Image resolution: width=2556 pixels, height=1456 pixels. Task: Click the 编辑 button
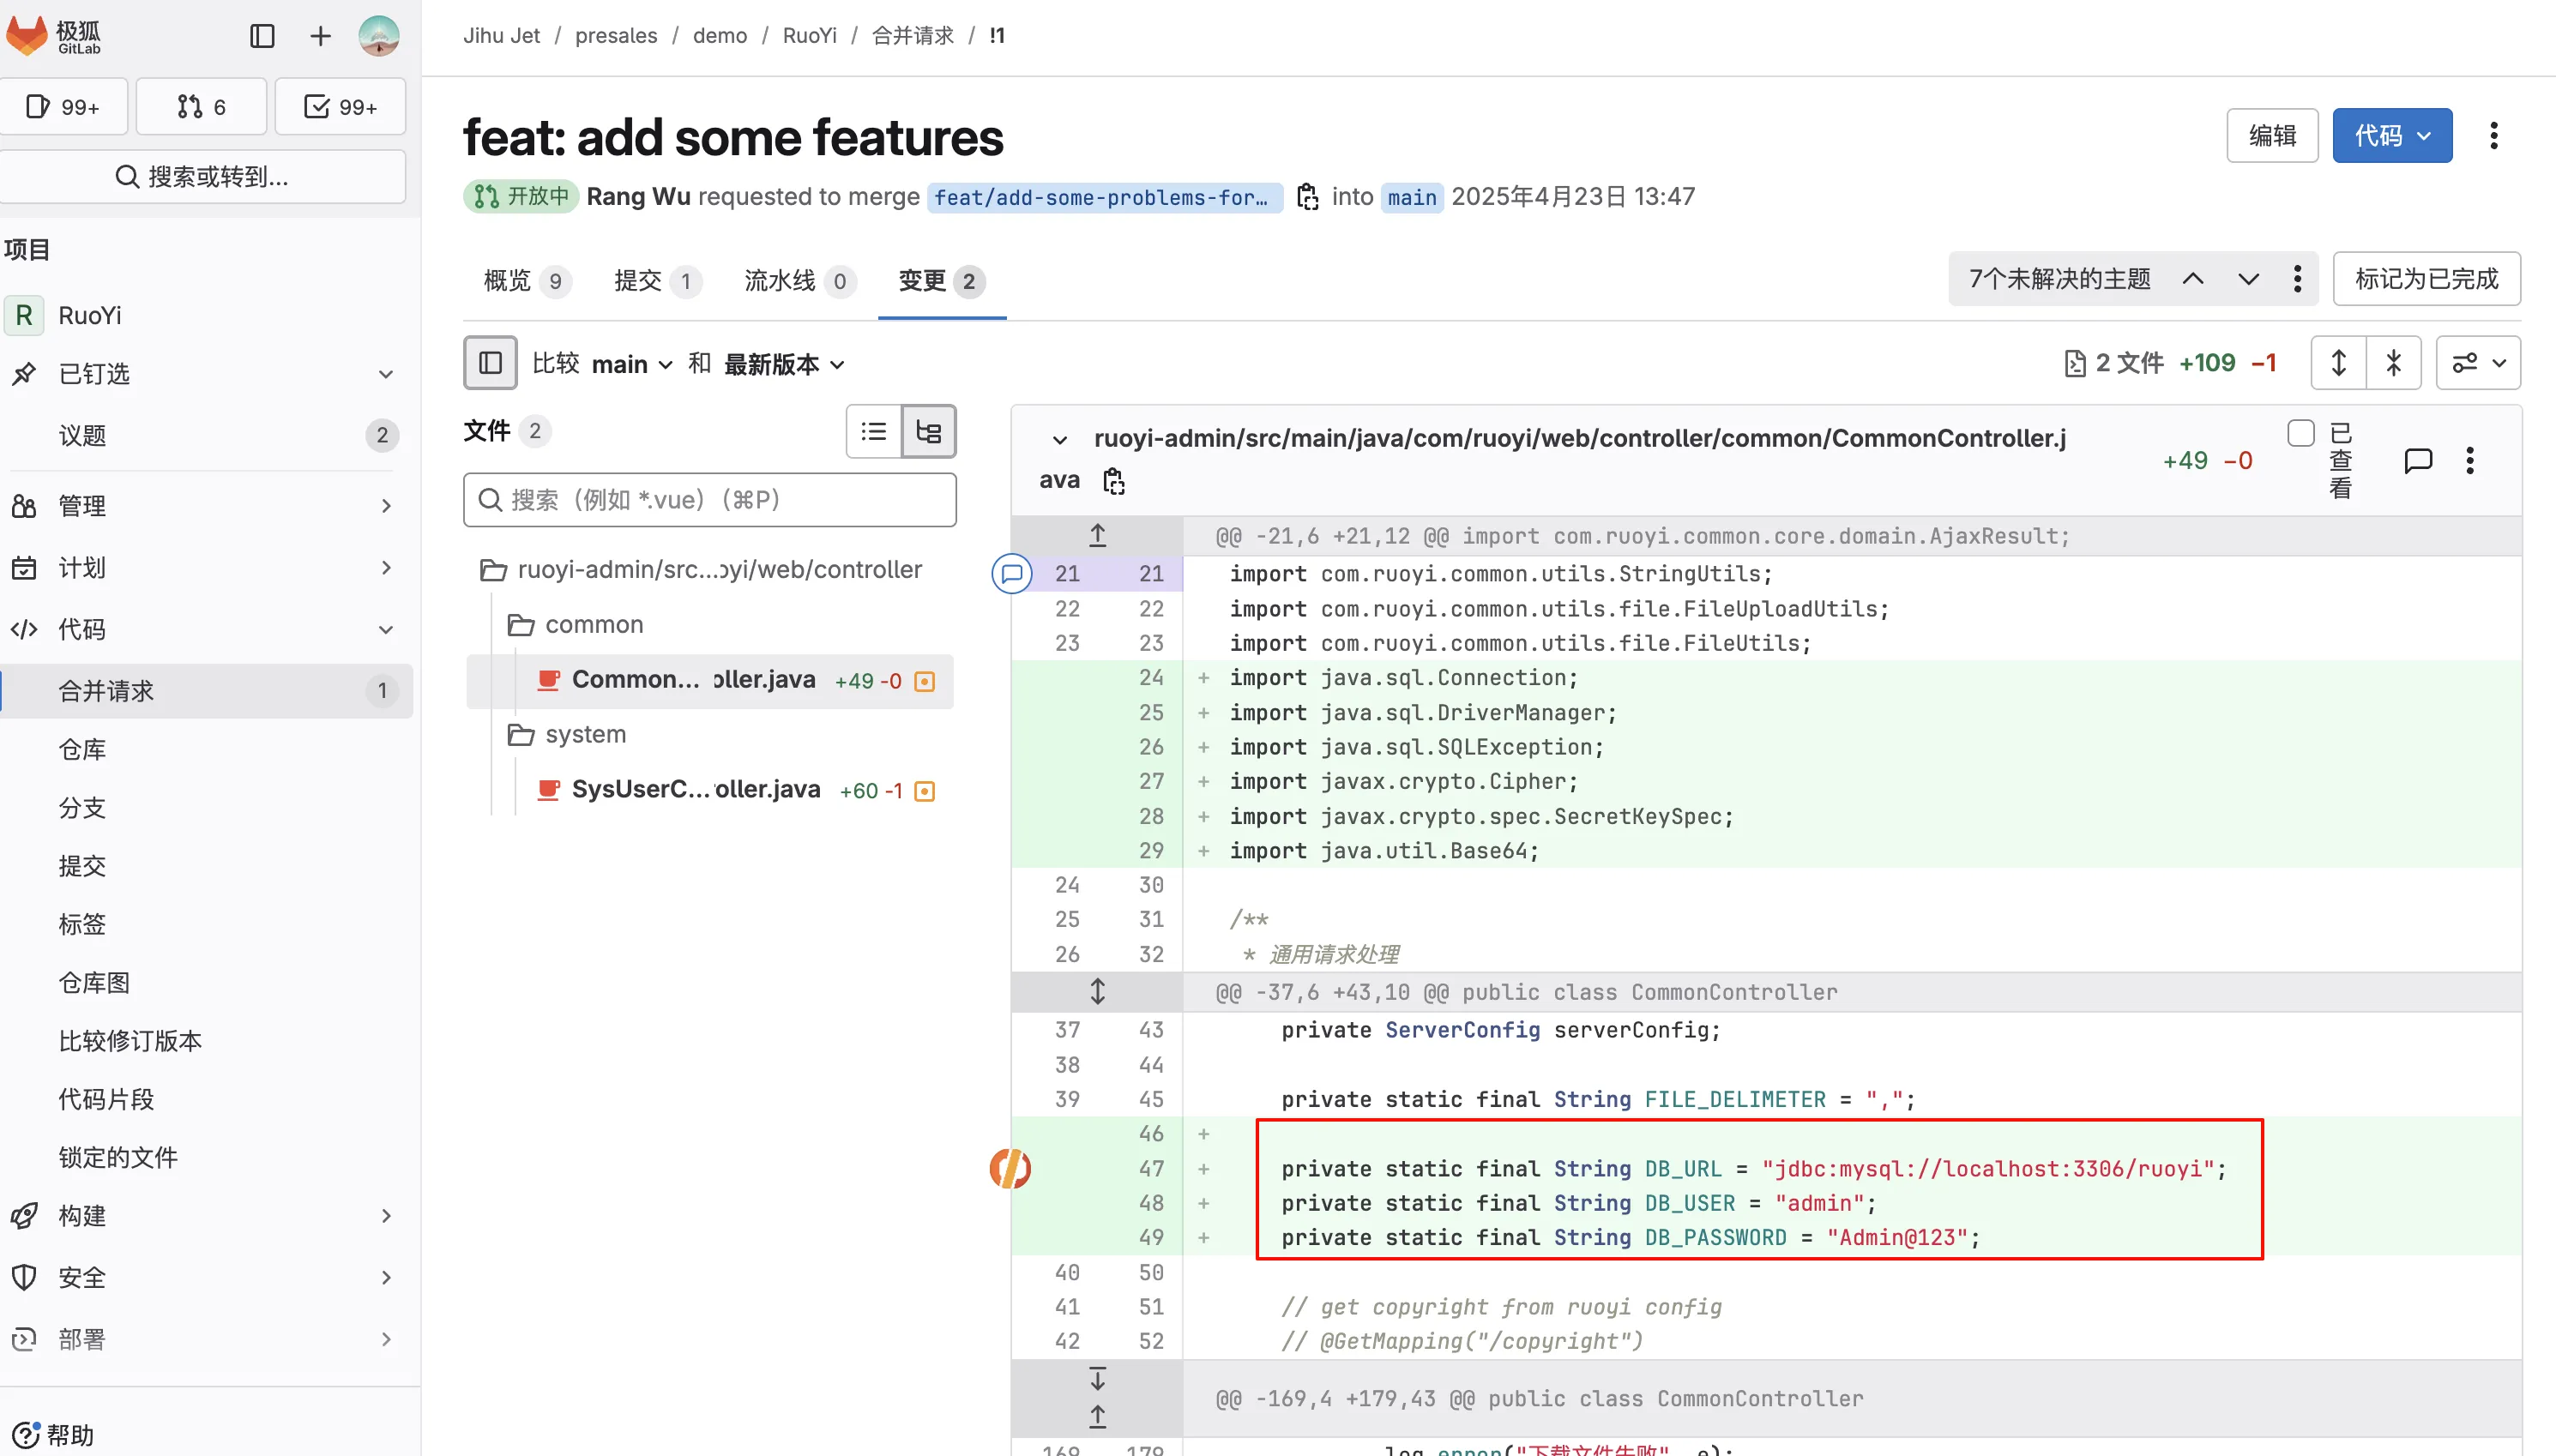point(2271,136)
